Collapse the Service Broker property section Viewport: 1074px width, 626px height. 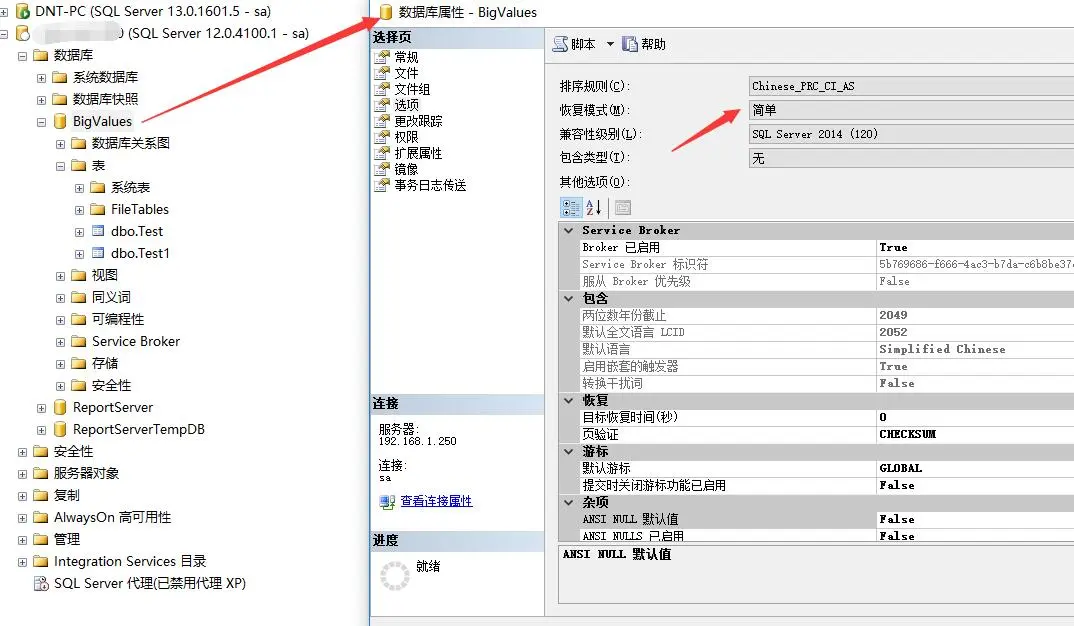pos(569,230)
